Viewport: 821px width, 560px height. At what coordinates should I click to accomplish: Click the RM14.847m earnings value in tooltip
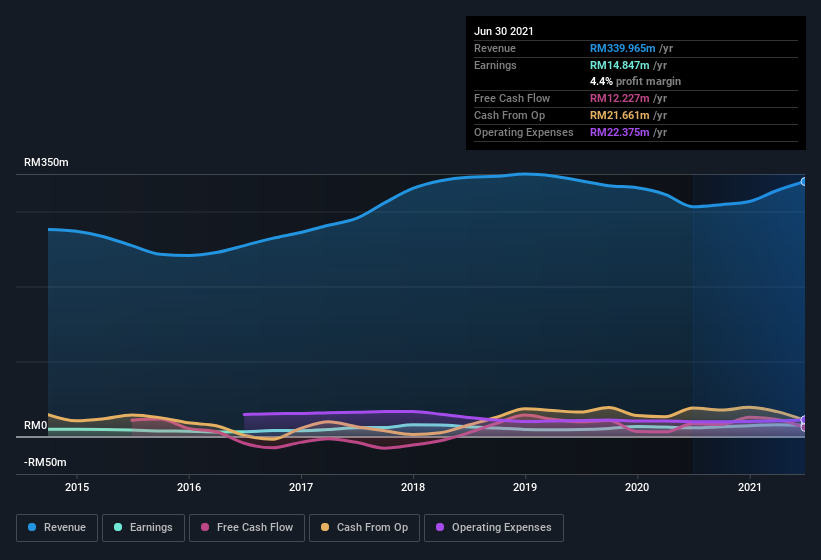coord(619,65)
